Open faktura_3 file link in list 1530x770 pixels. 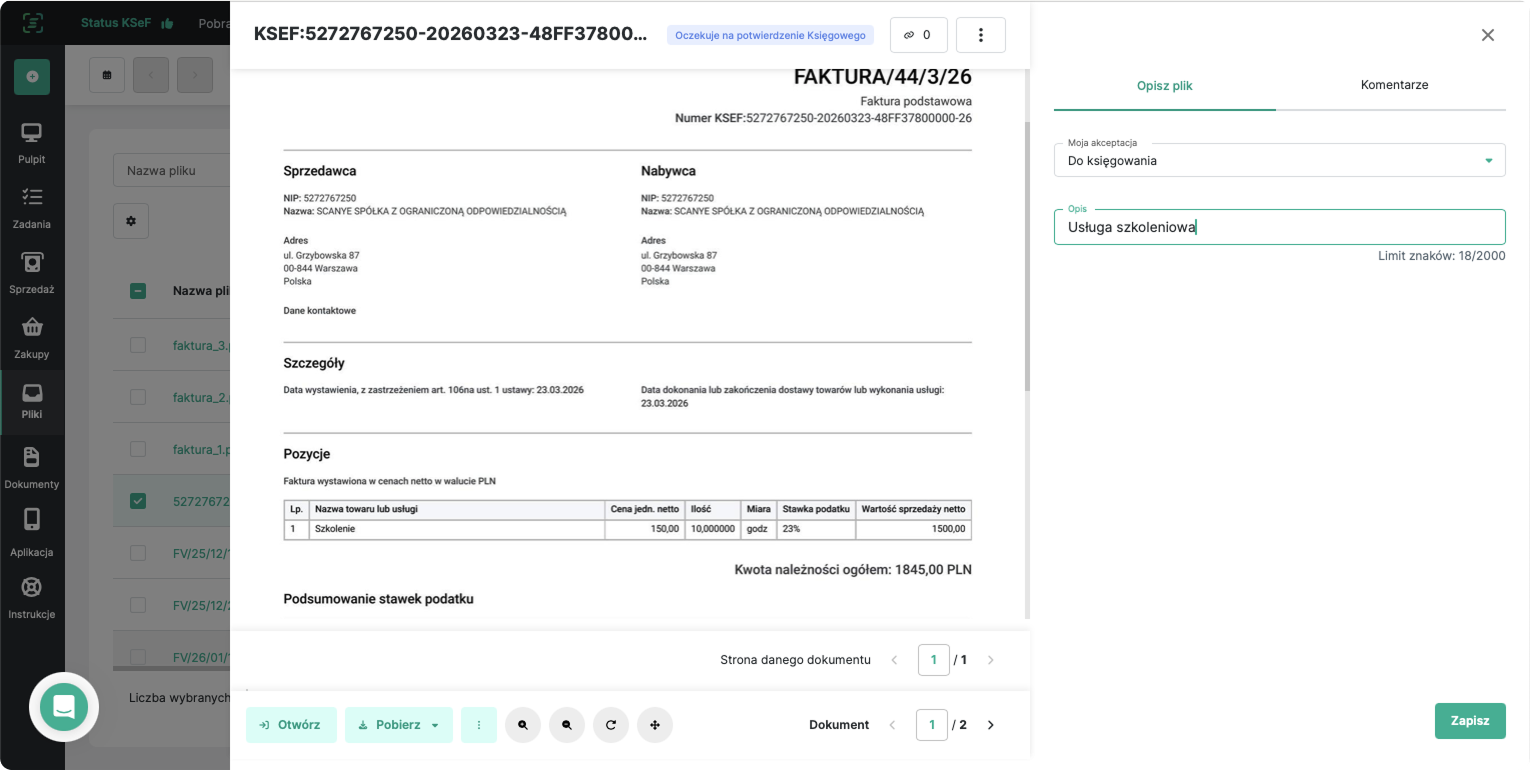(x=201, y=345)
